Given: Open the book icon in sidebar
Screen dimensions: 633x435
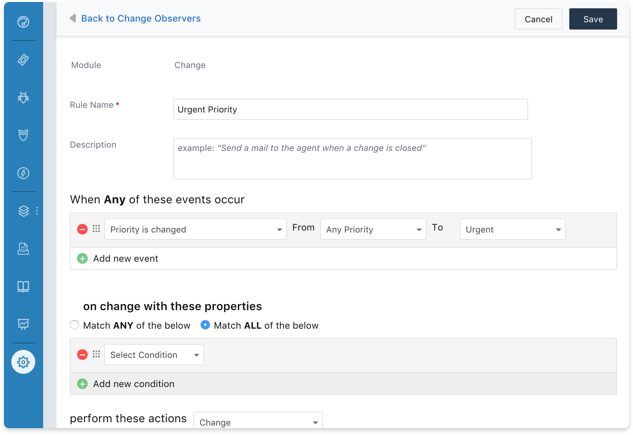Looking at the screenshot, I should point(23,287).
